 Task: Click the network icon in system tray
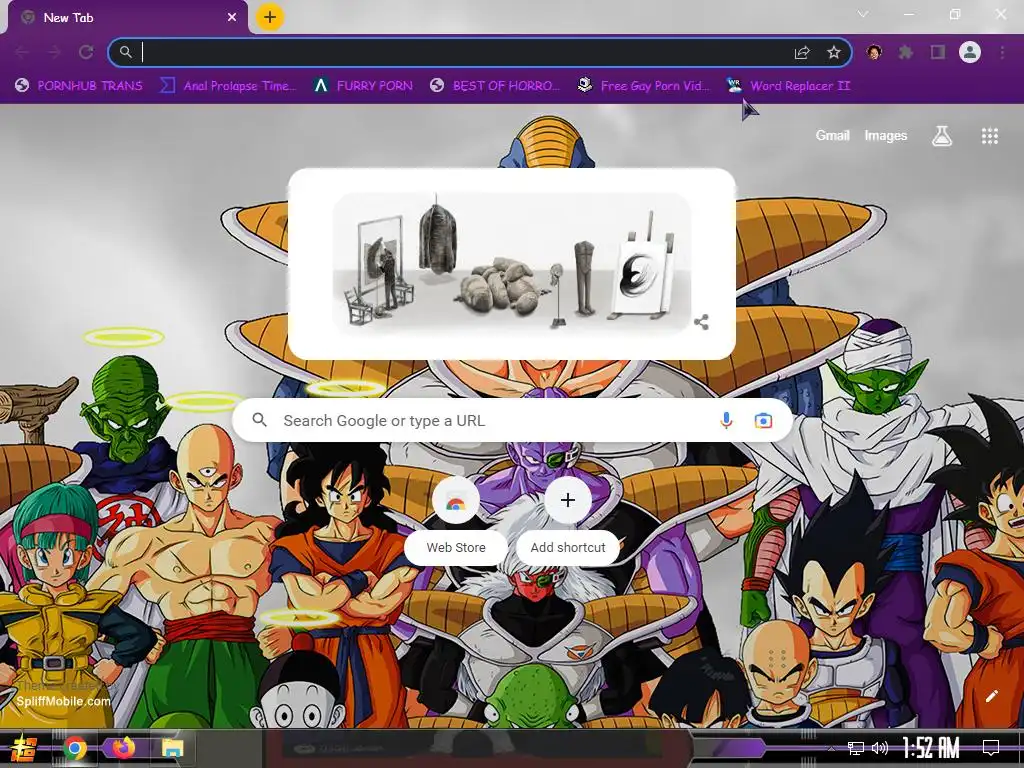[855, 748]
